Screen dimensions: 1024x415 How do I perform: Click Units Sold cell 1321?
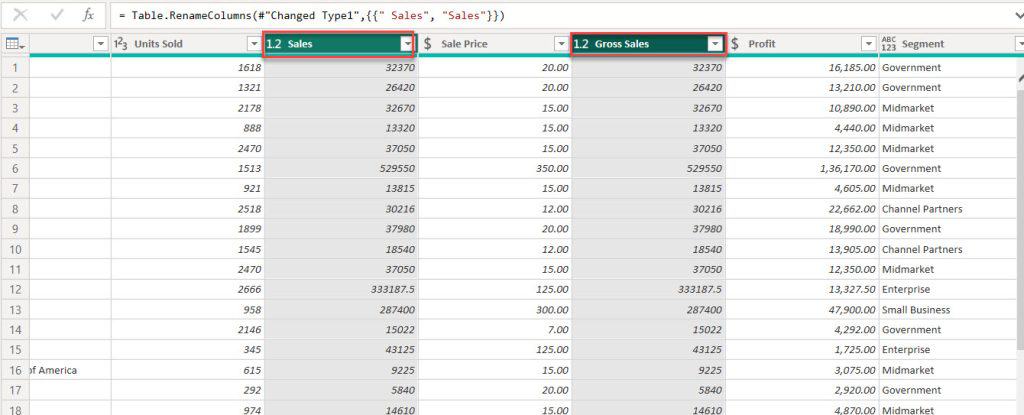point(187,88)
